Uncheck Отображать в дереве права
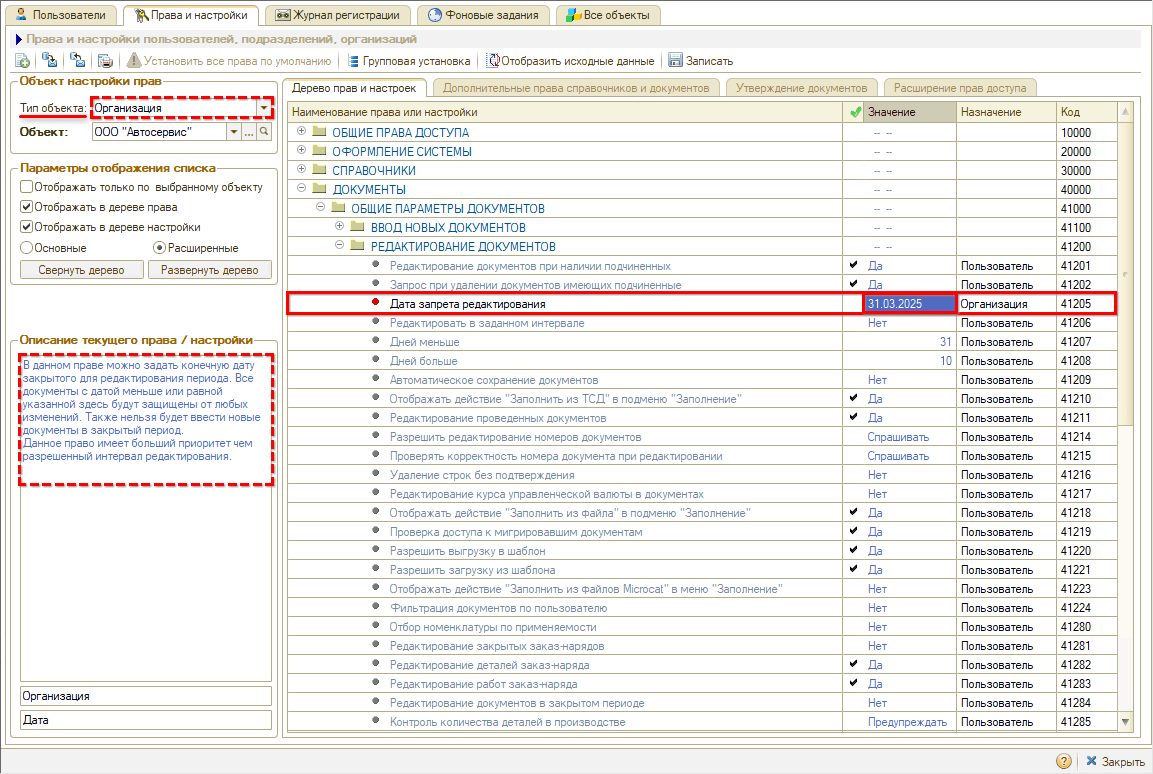The image size is (1153, 774). pyautogui.click(x=27, y=207)
